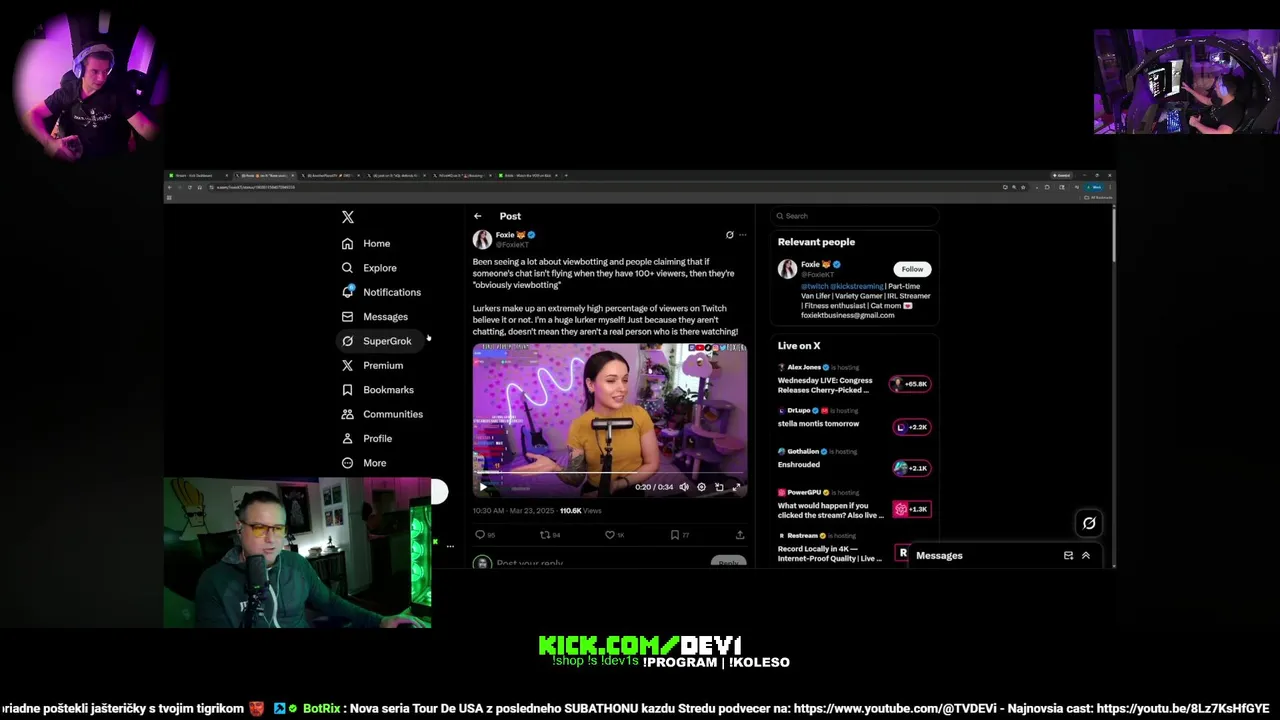Click the browser page scrollbar
1280x720 pixels.
click(x=1113, y=235)
